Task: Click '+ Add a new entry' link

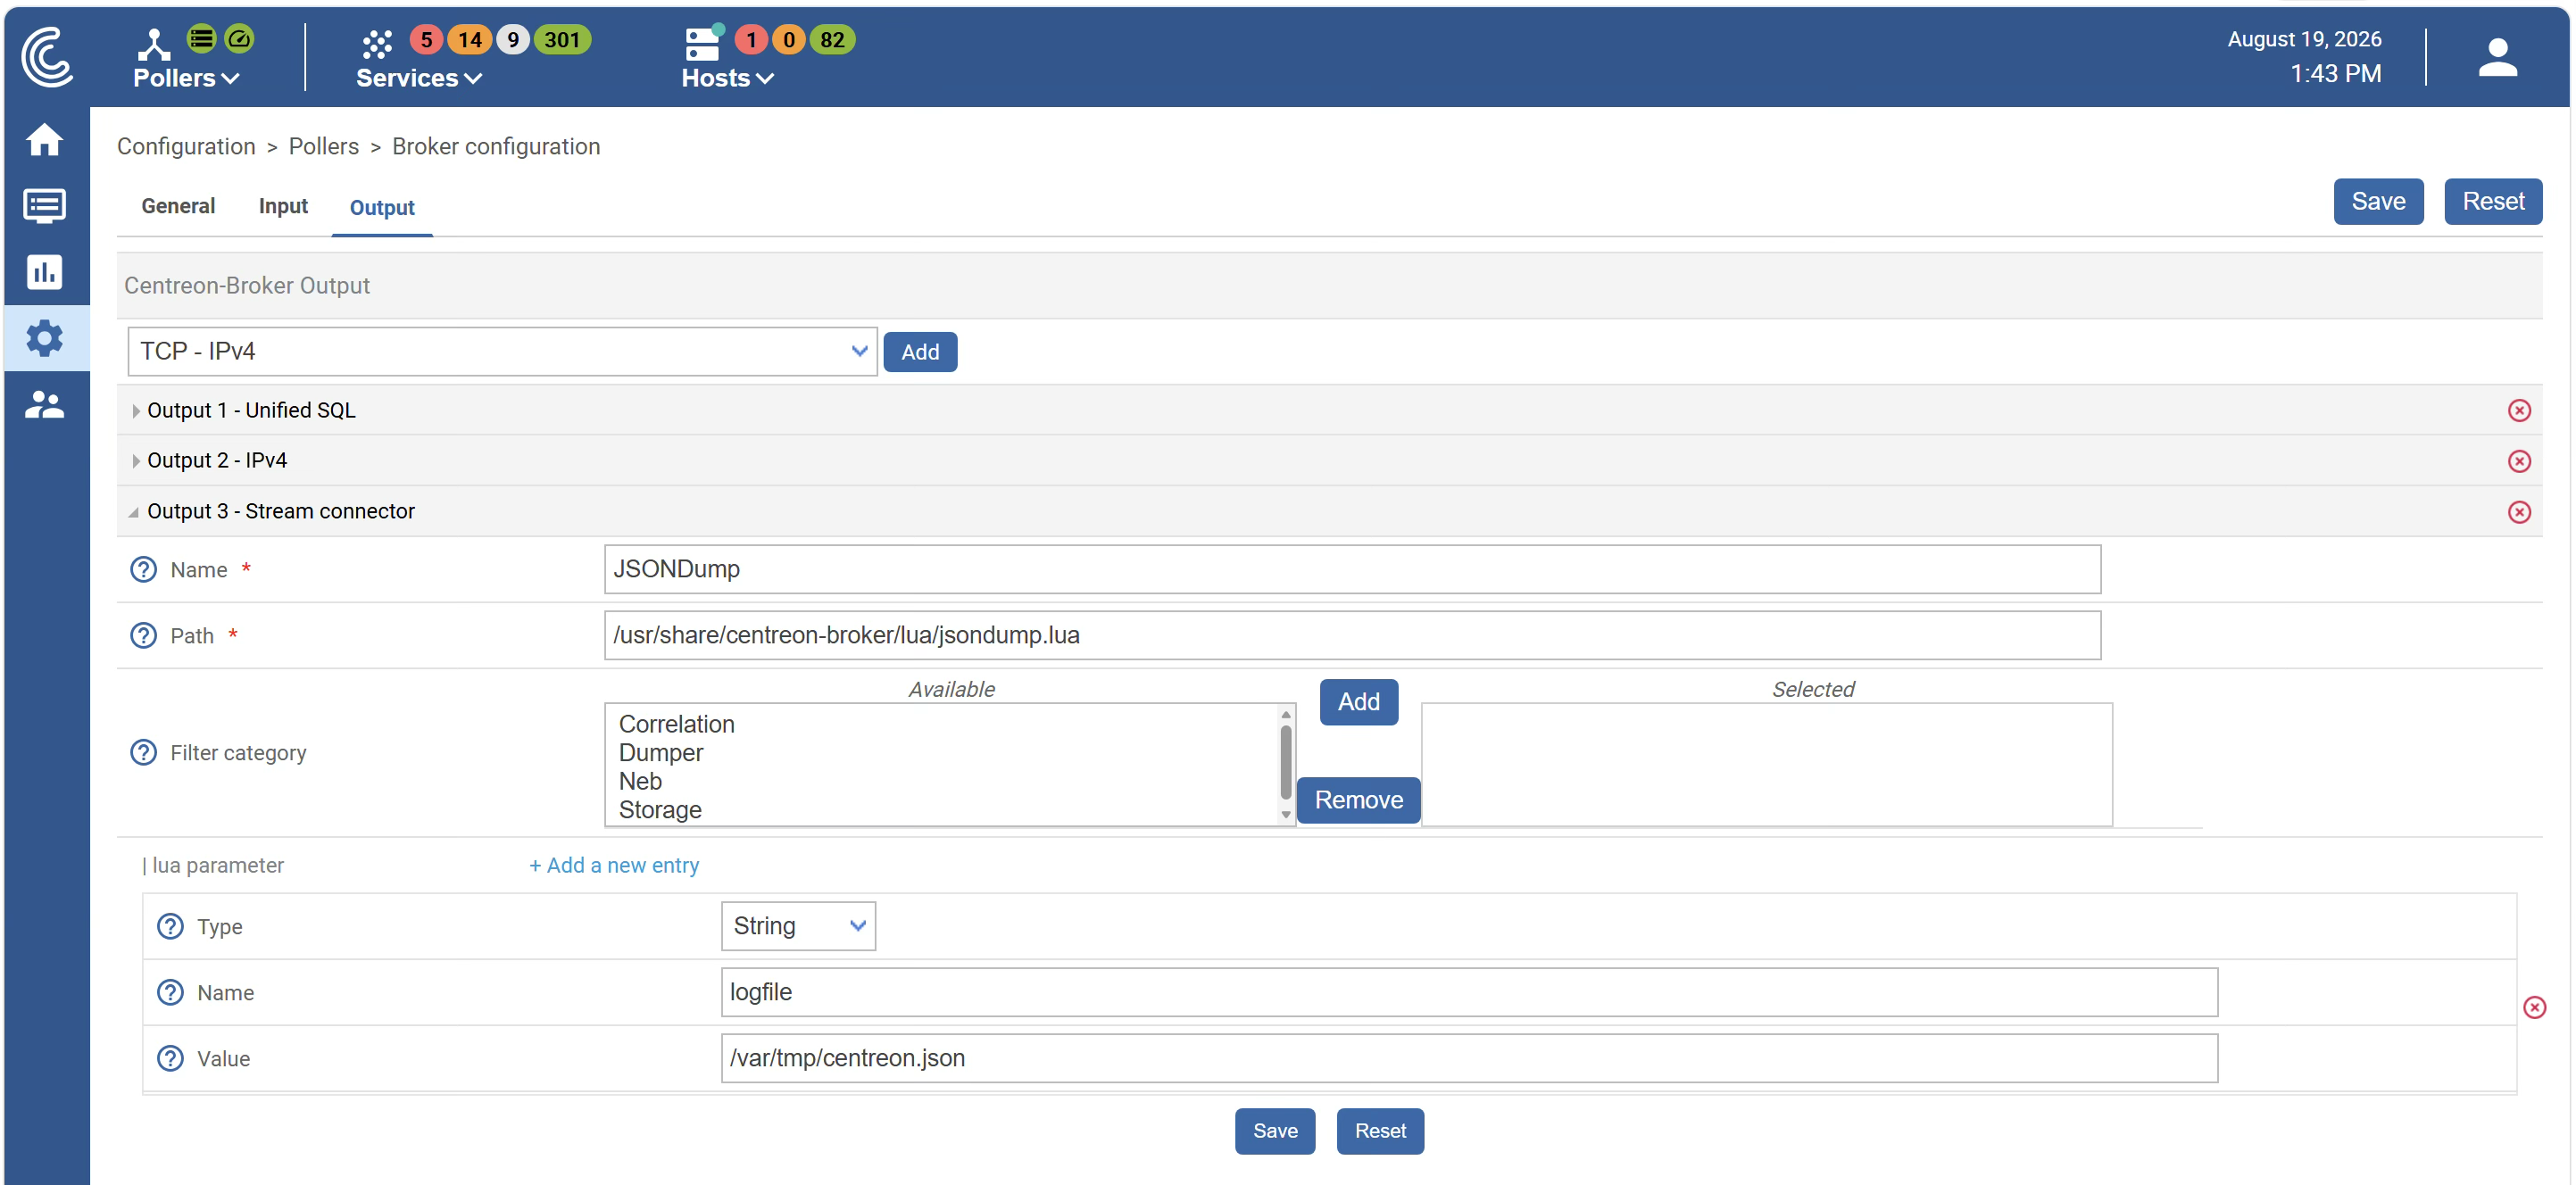Action: point(614,866)
